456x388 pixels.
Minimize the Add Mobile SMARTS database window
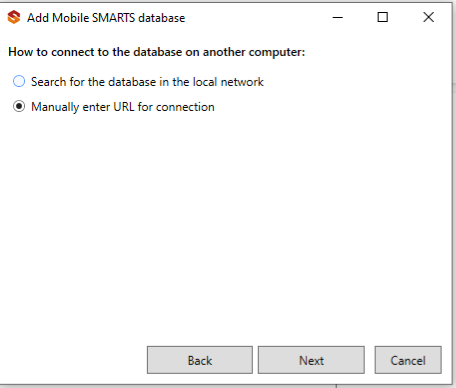tap(338, 17)
